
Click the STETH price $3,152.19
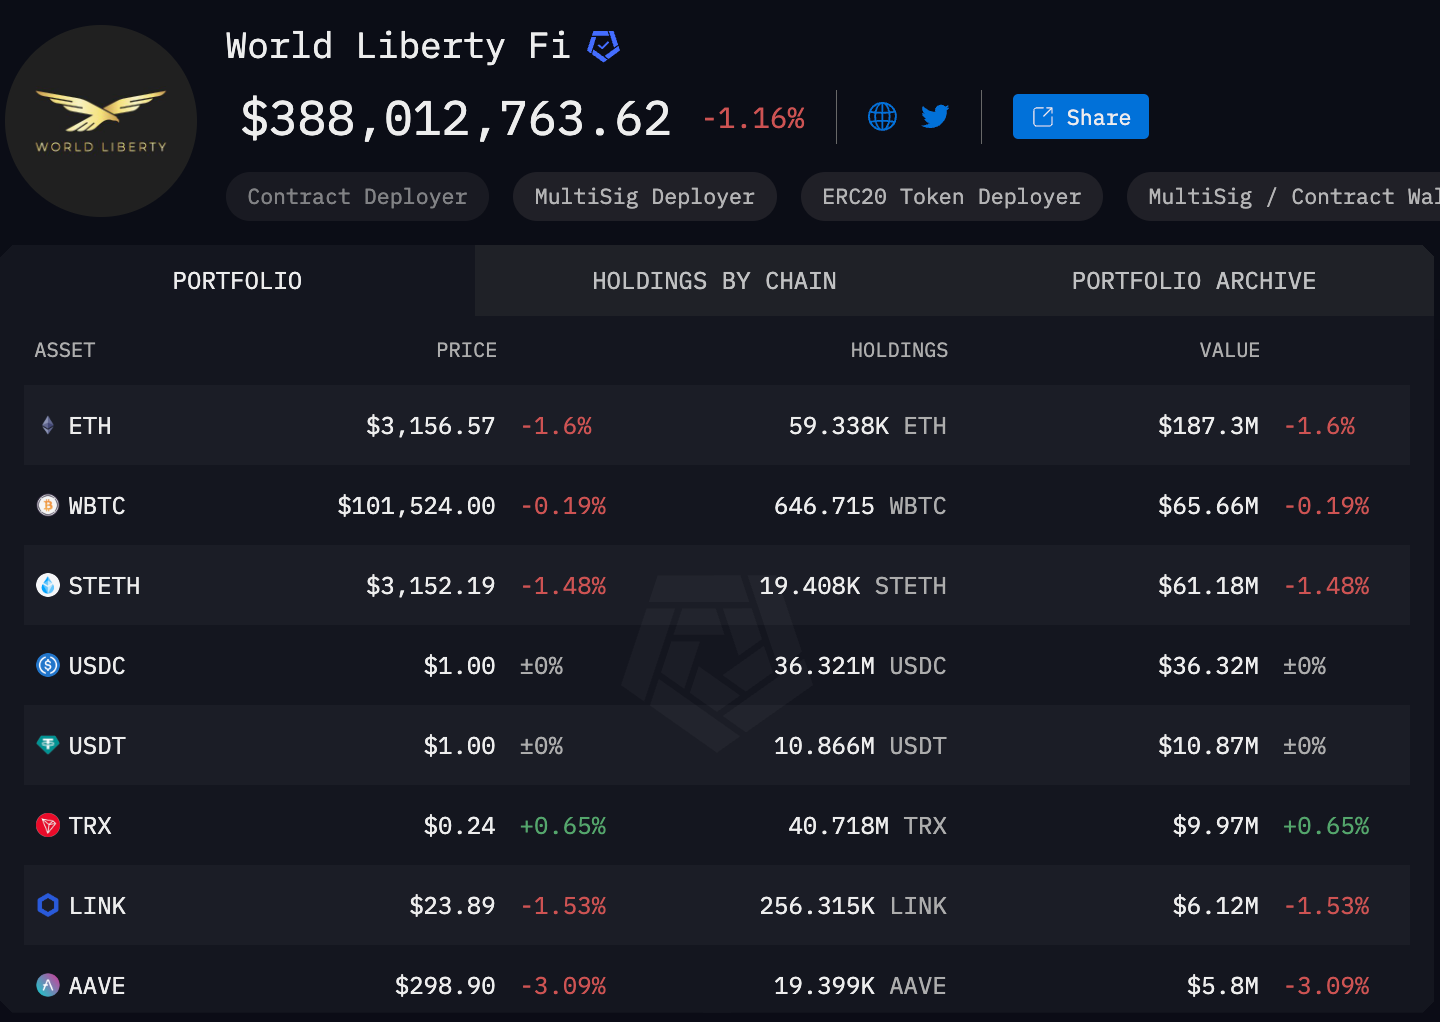tap(431, 586)
